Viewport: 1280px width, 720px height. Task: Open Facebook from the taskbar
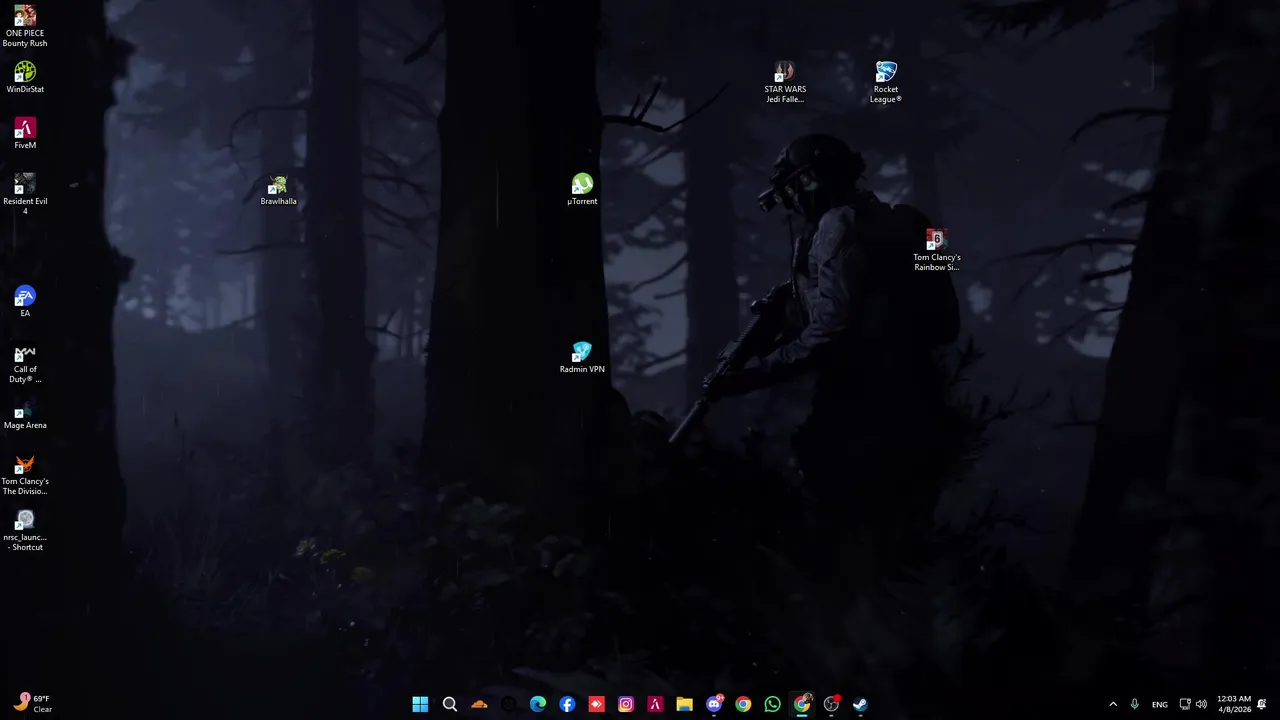pos(567,704)
